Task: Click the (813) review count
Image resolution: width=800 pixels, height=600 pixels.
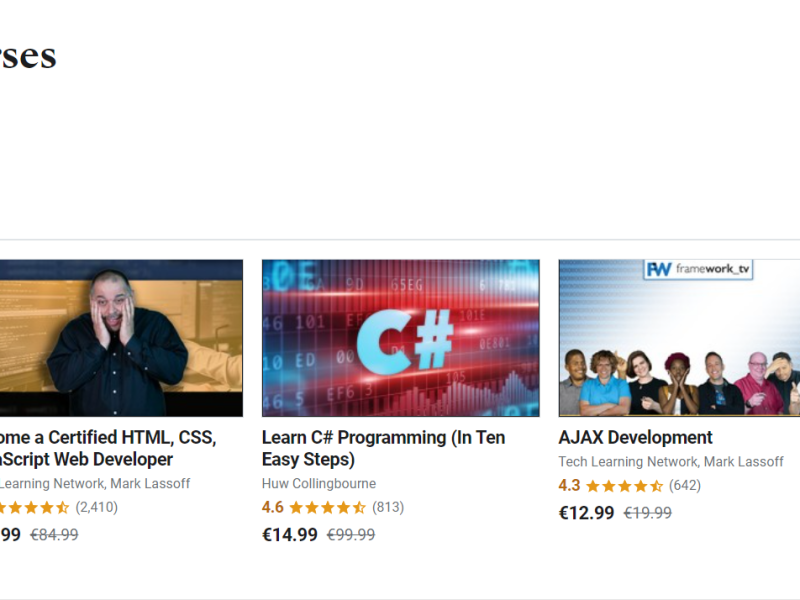Action: 388,508
